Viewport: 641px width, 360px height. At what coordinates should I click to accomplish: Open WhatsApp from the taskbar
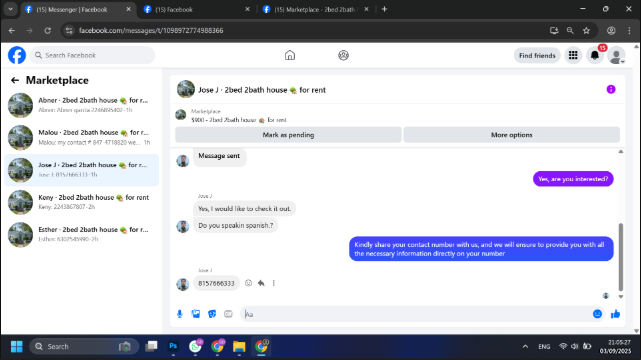tap(195, 347)
